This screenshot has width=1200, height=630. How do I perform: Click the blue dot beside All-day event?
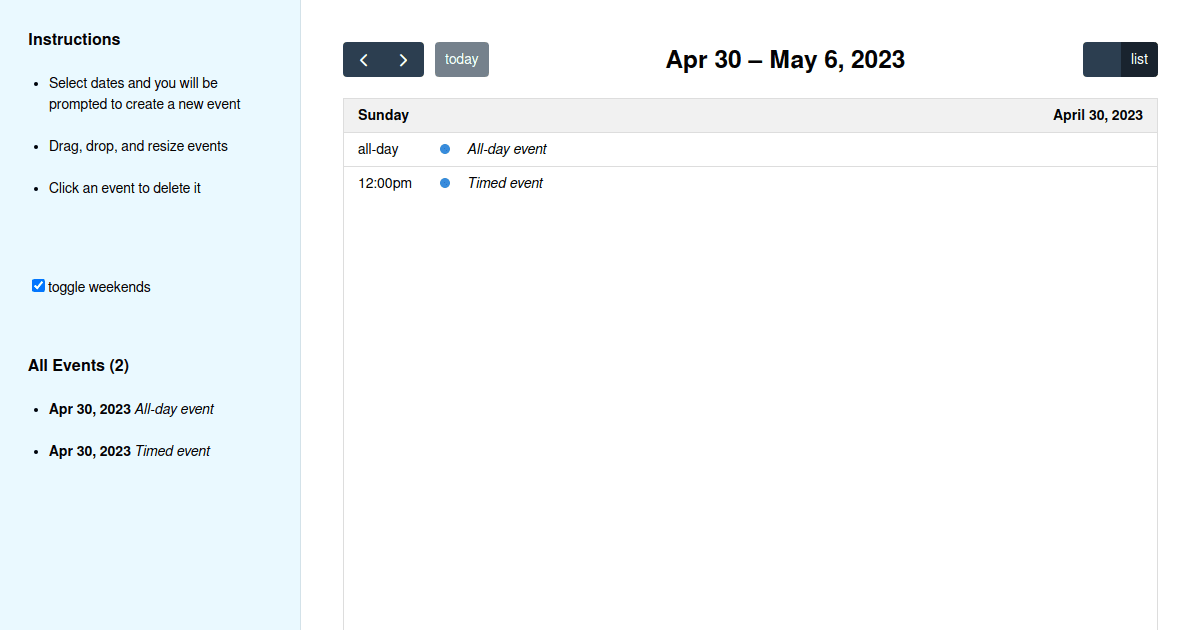coord(445,149)
